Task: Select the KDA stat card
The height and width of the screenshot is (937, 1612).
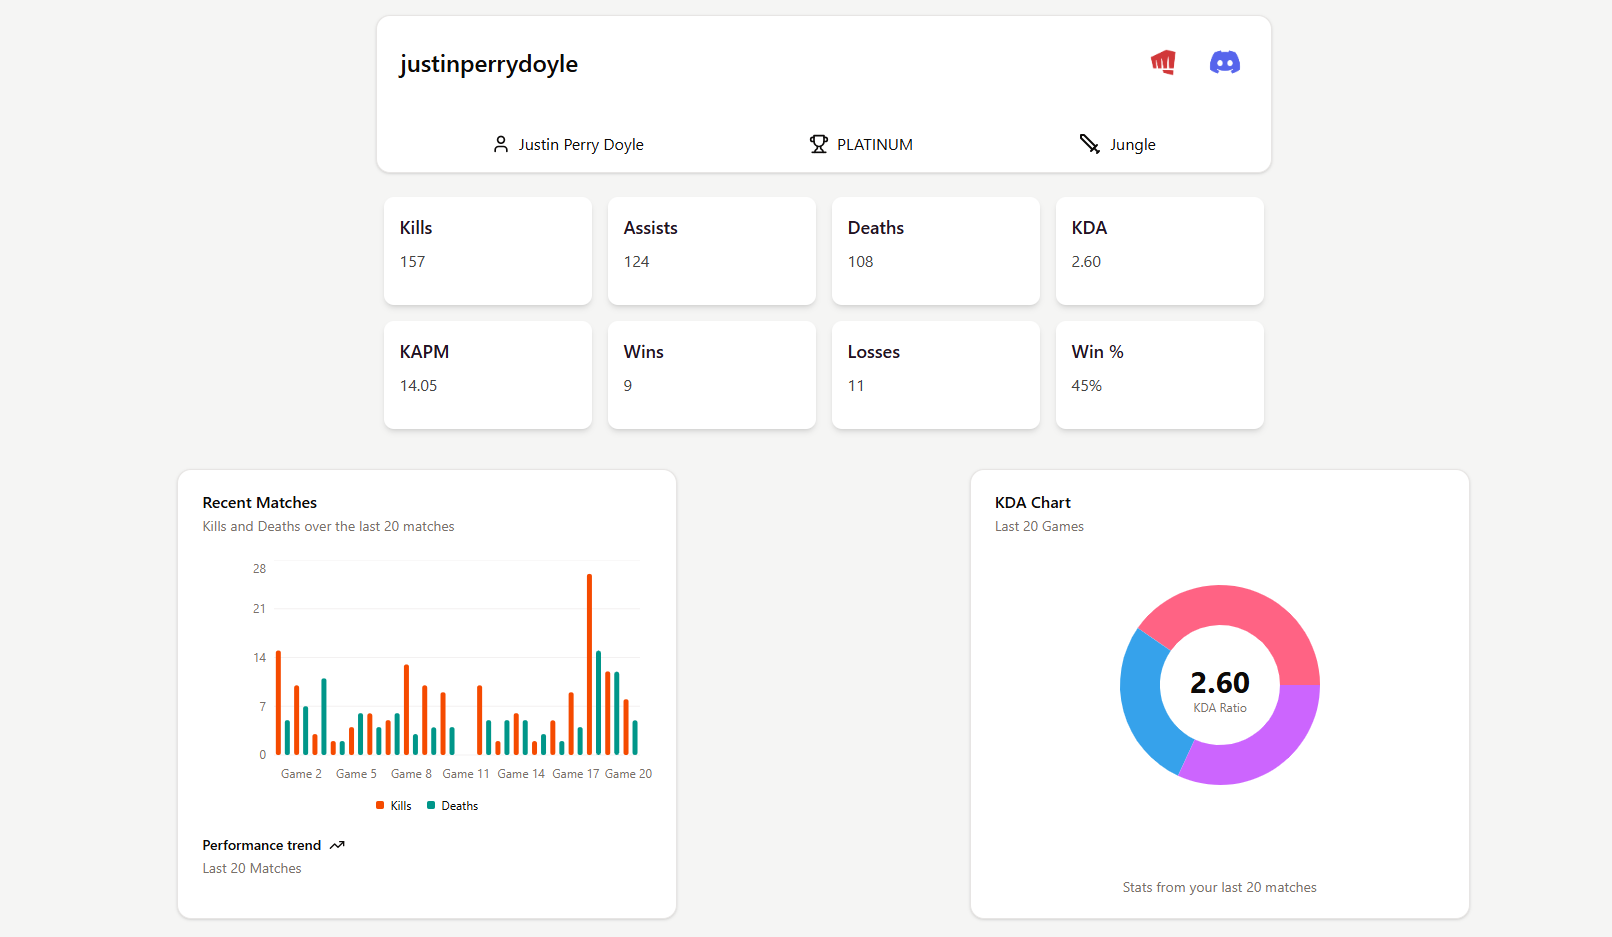Action: click(1159, 250)
